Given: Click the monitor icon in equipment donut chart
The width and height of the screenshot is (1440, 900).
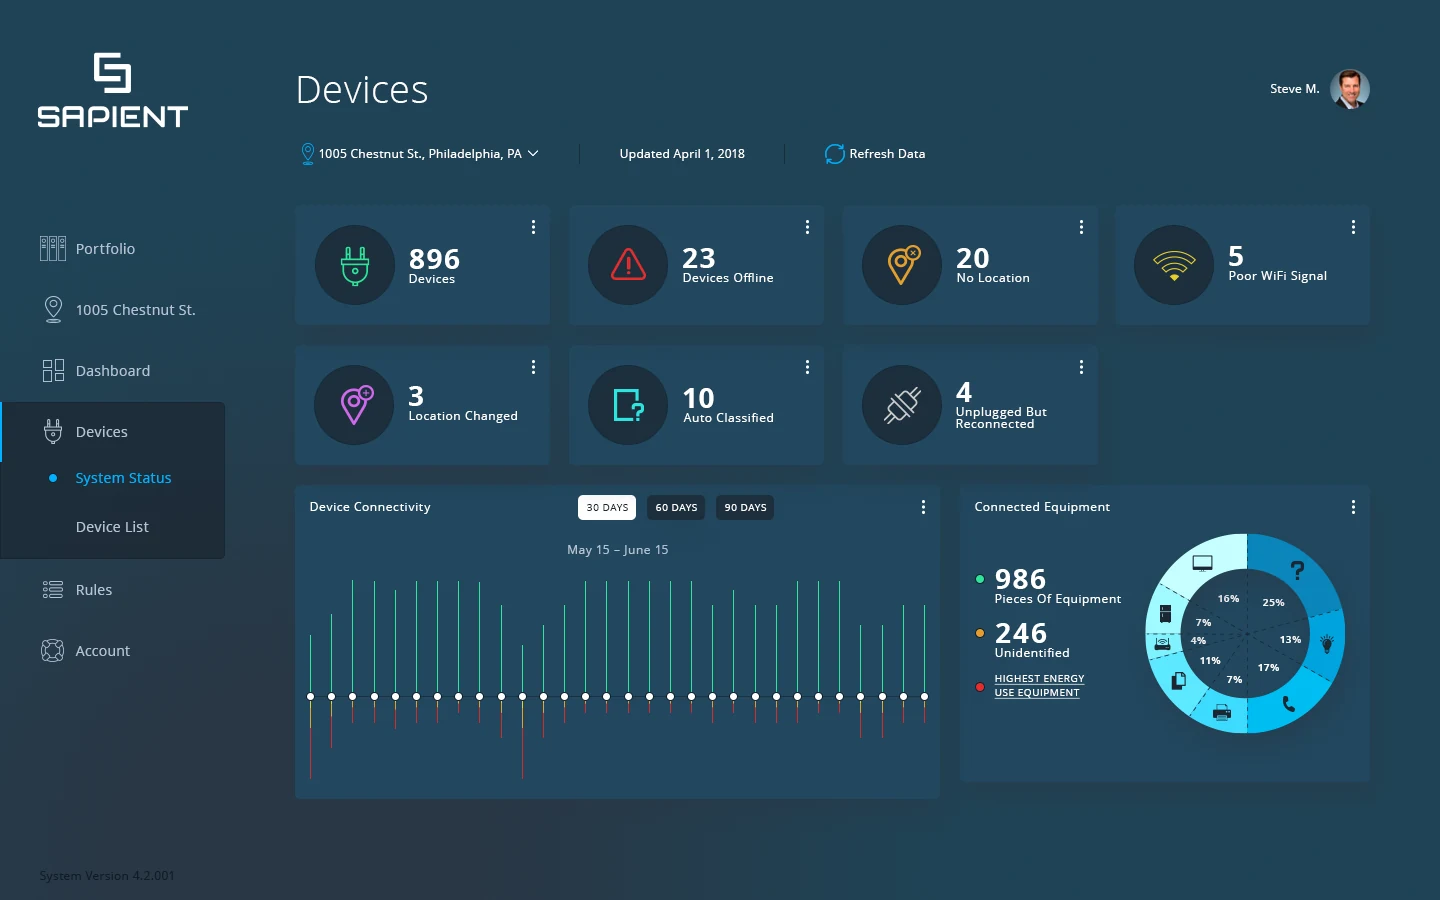Looking at the screenshot, I should coord(1202,563).
